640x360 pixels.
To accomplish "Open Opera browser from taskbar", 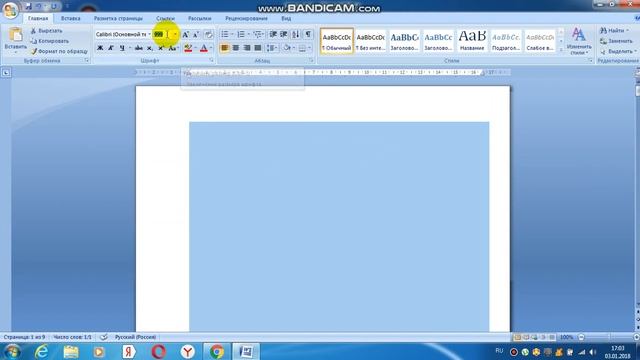I will click(x=158, y=351).
